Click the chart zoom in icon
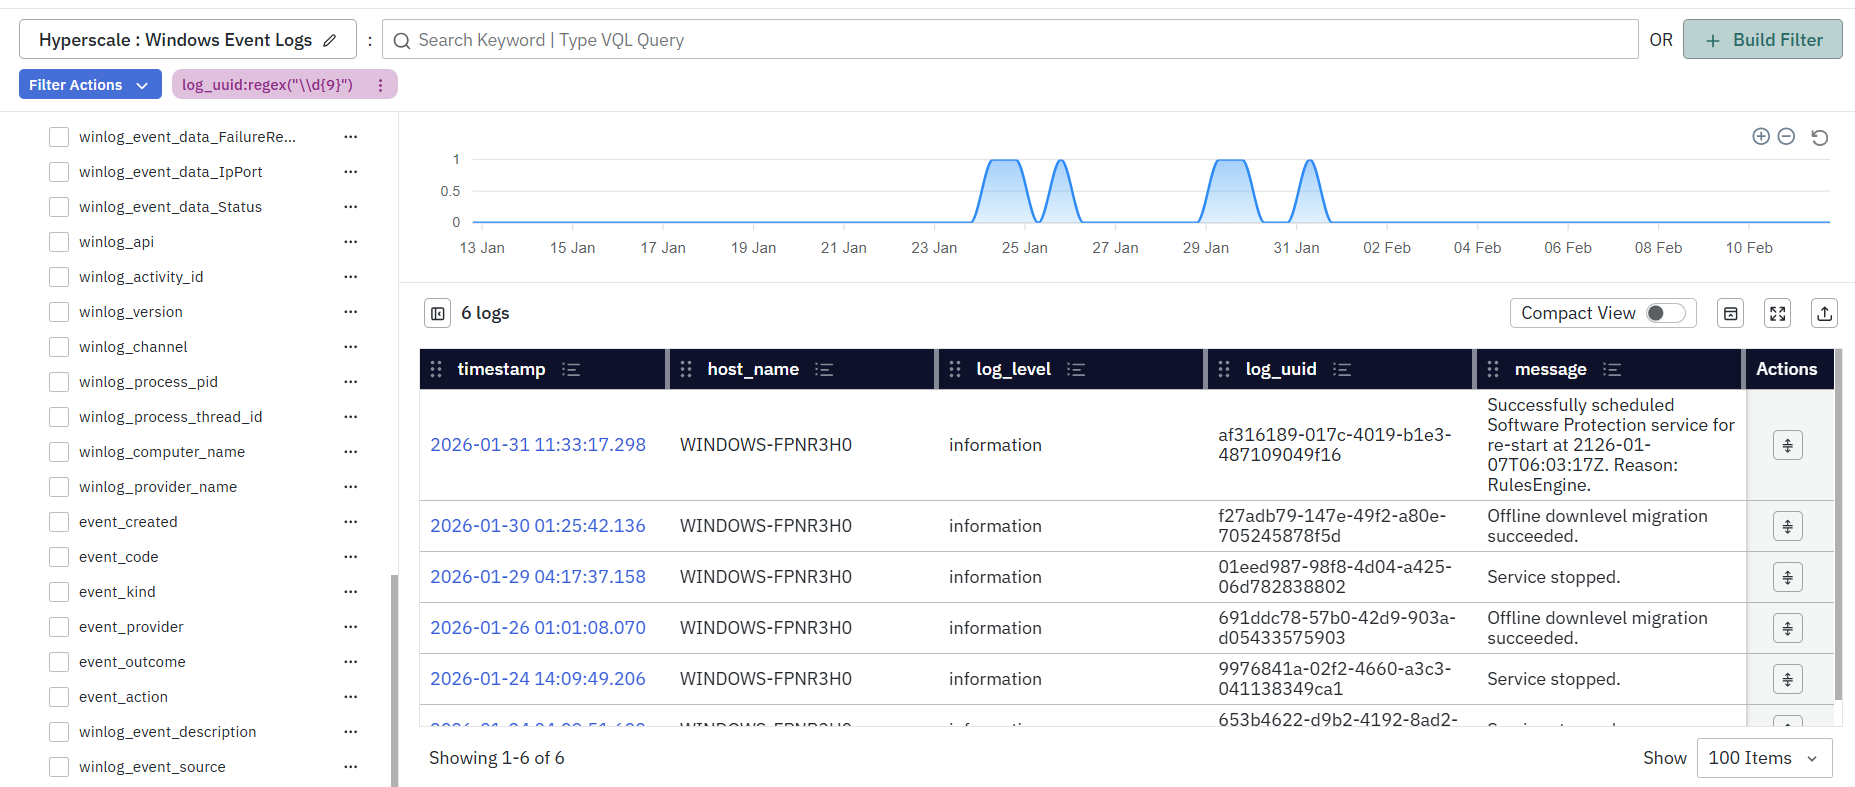 (1761, 136)
